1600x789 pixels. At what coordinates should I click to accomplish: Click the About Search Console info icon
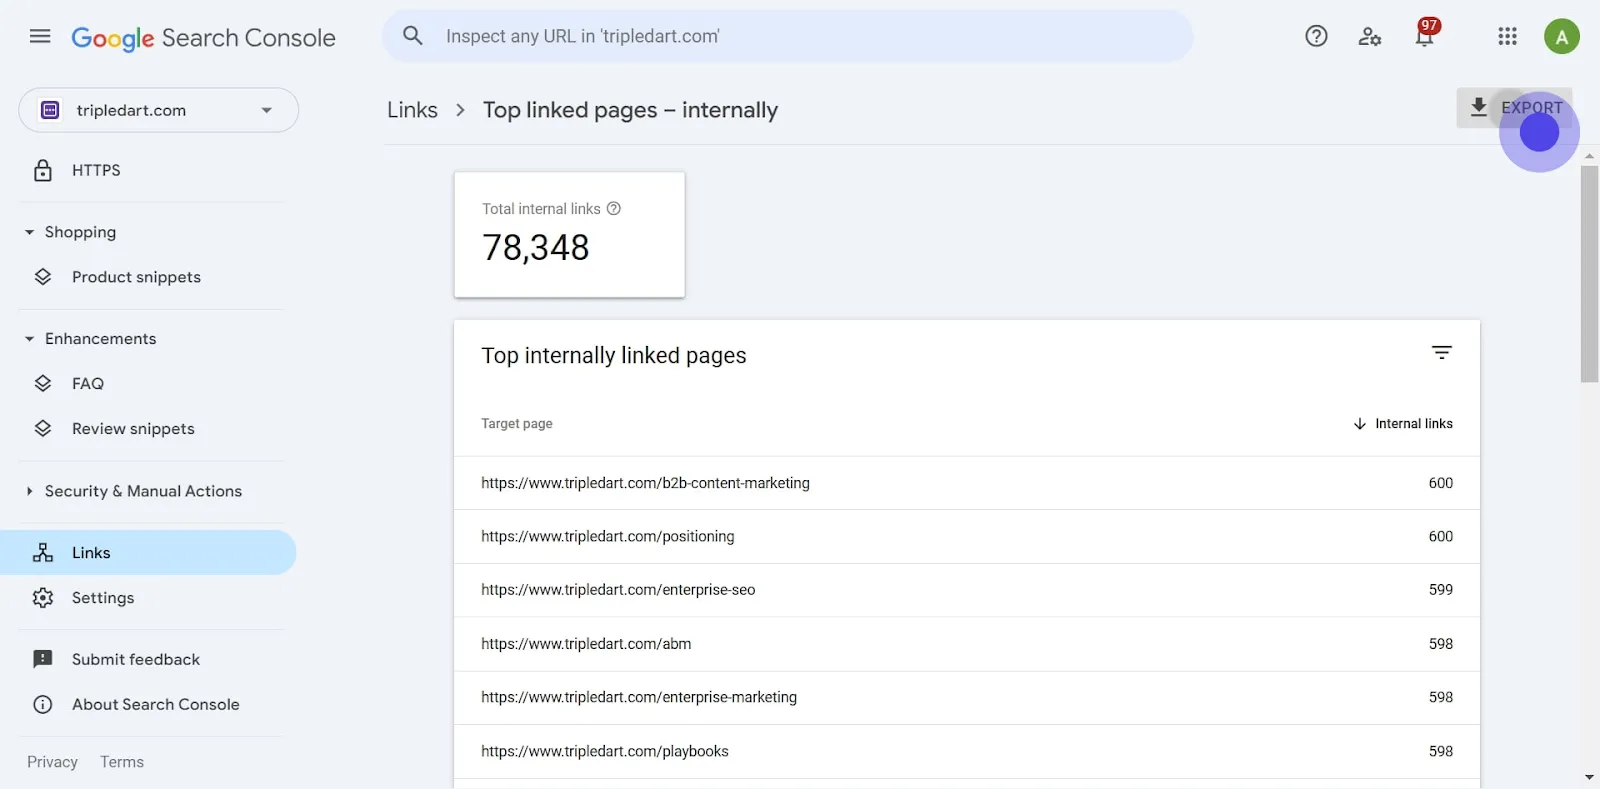point(43,704)
